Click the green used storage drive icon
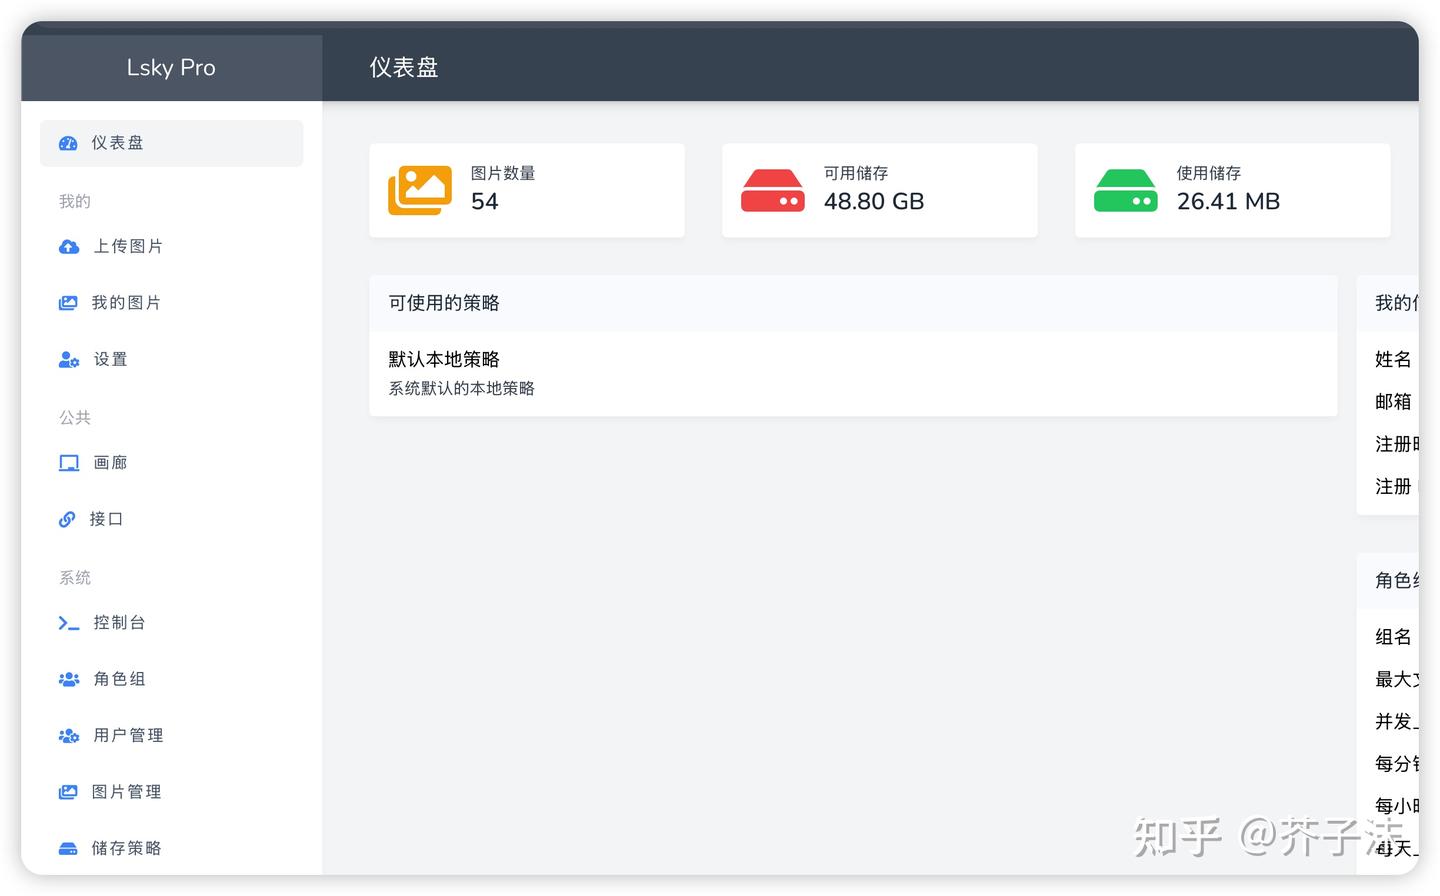1440x896 pixels. (x=1126, y=190)
